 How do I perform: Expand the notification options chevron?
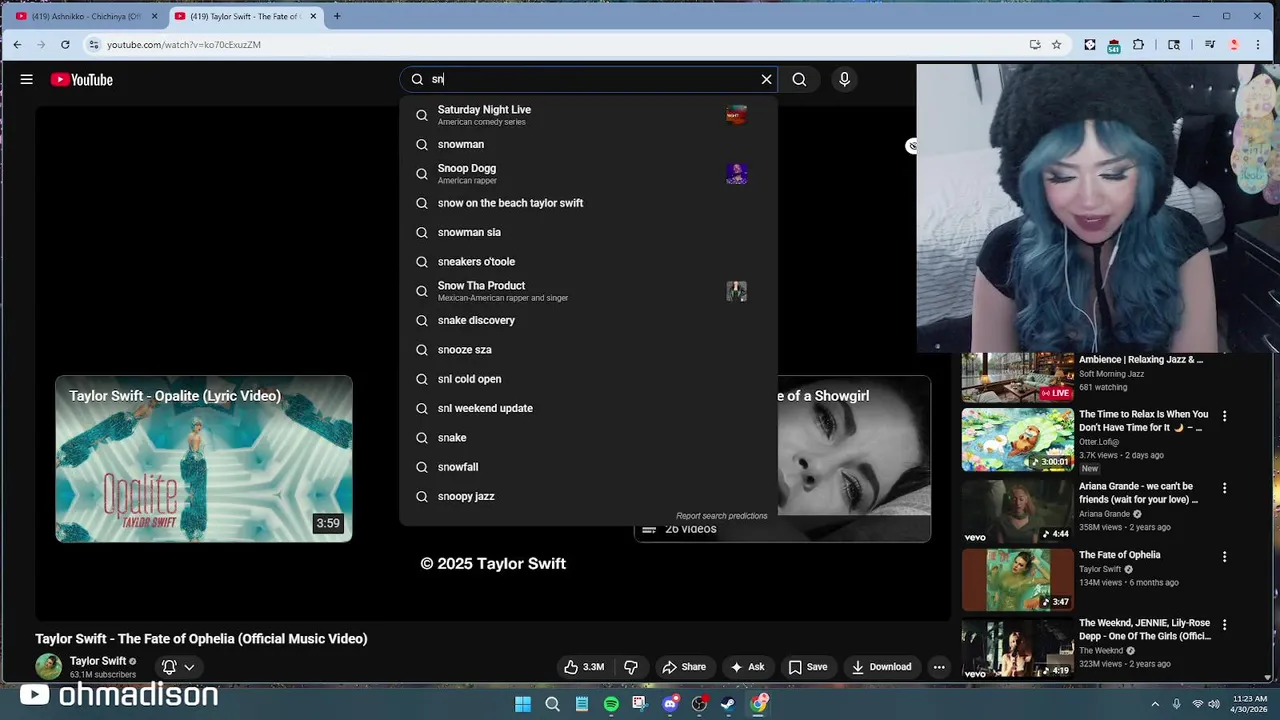pyautogui.click(x=189, y=667)
